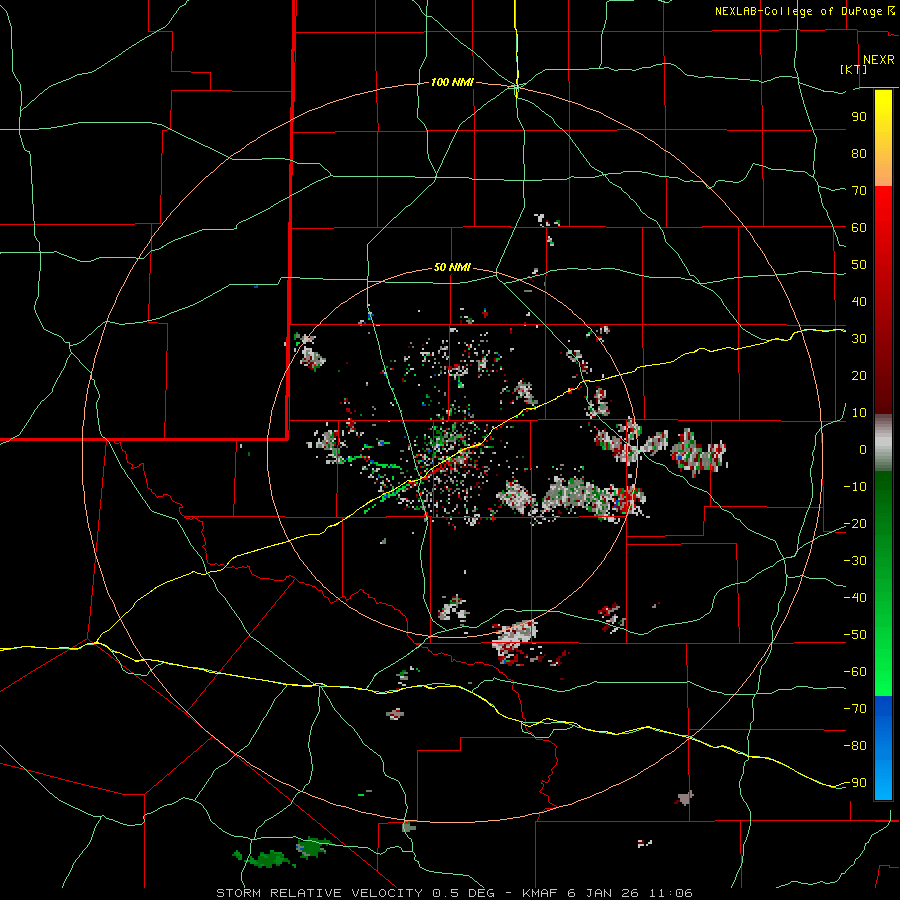Screen dimensions: 900x900
Task: Click the Storm Relative Velocity caption at bottom
Action: pos(454,893)
